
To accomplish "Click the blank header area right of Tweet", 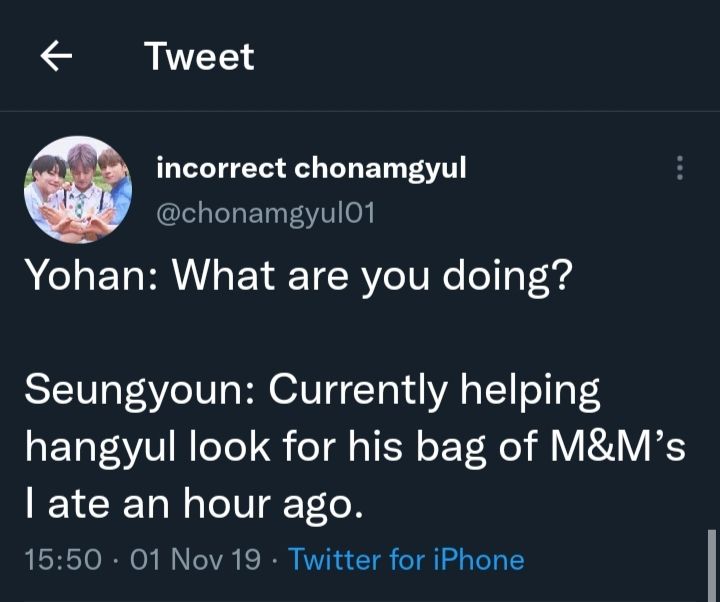I will point(480,57).
